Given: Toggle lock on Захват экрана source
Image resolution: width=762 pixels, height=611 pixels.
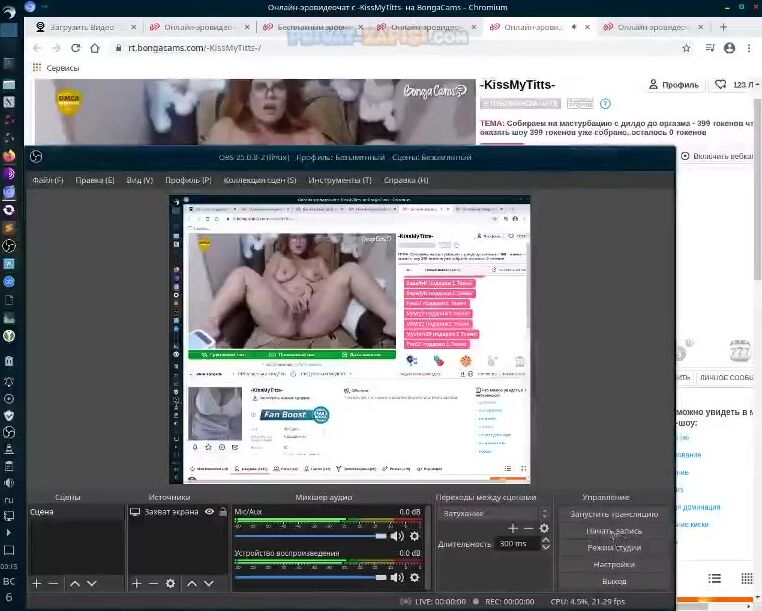Looking at the screenshot, I should 222,512.
